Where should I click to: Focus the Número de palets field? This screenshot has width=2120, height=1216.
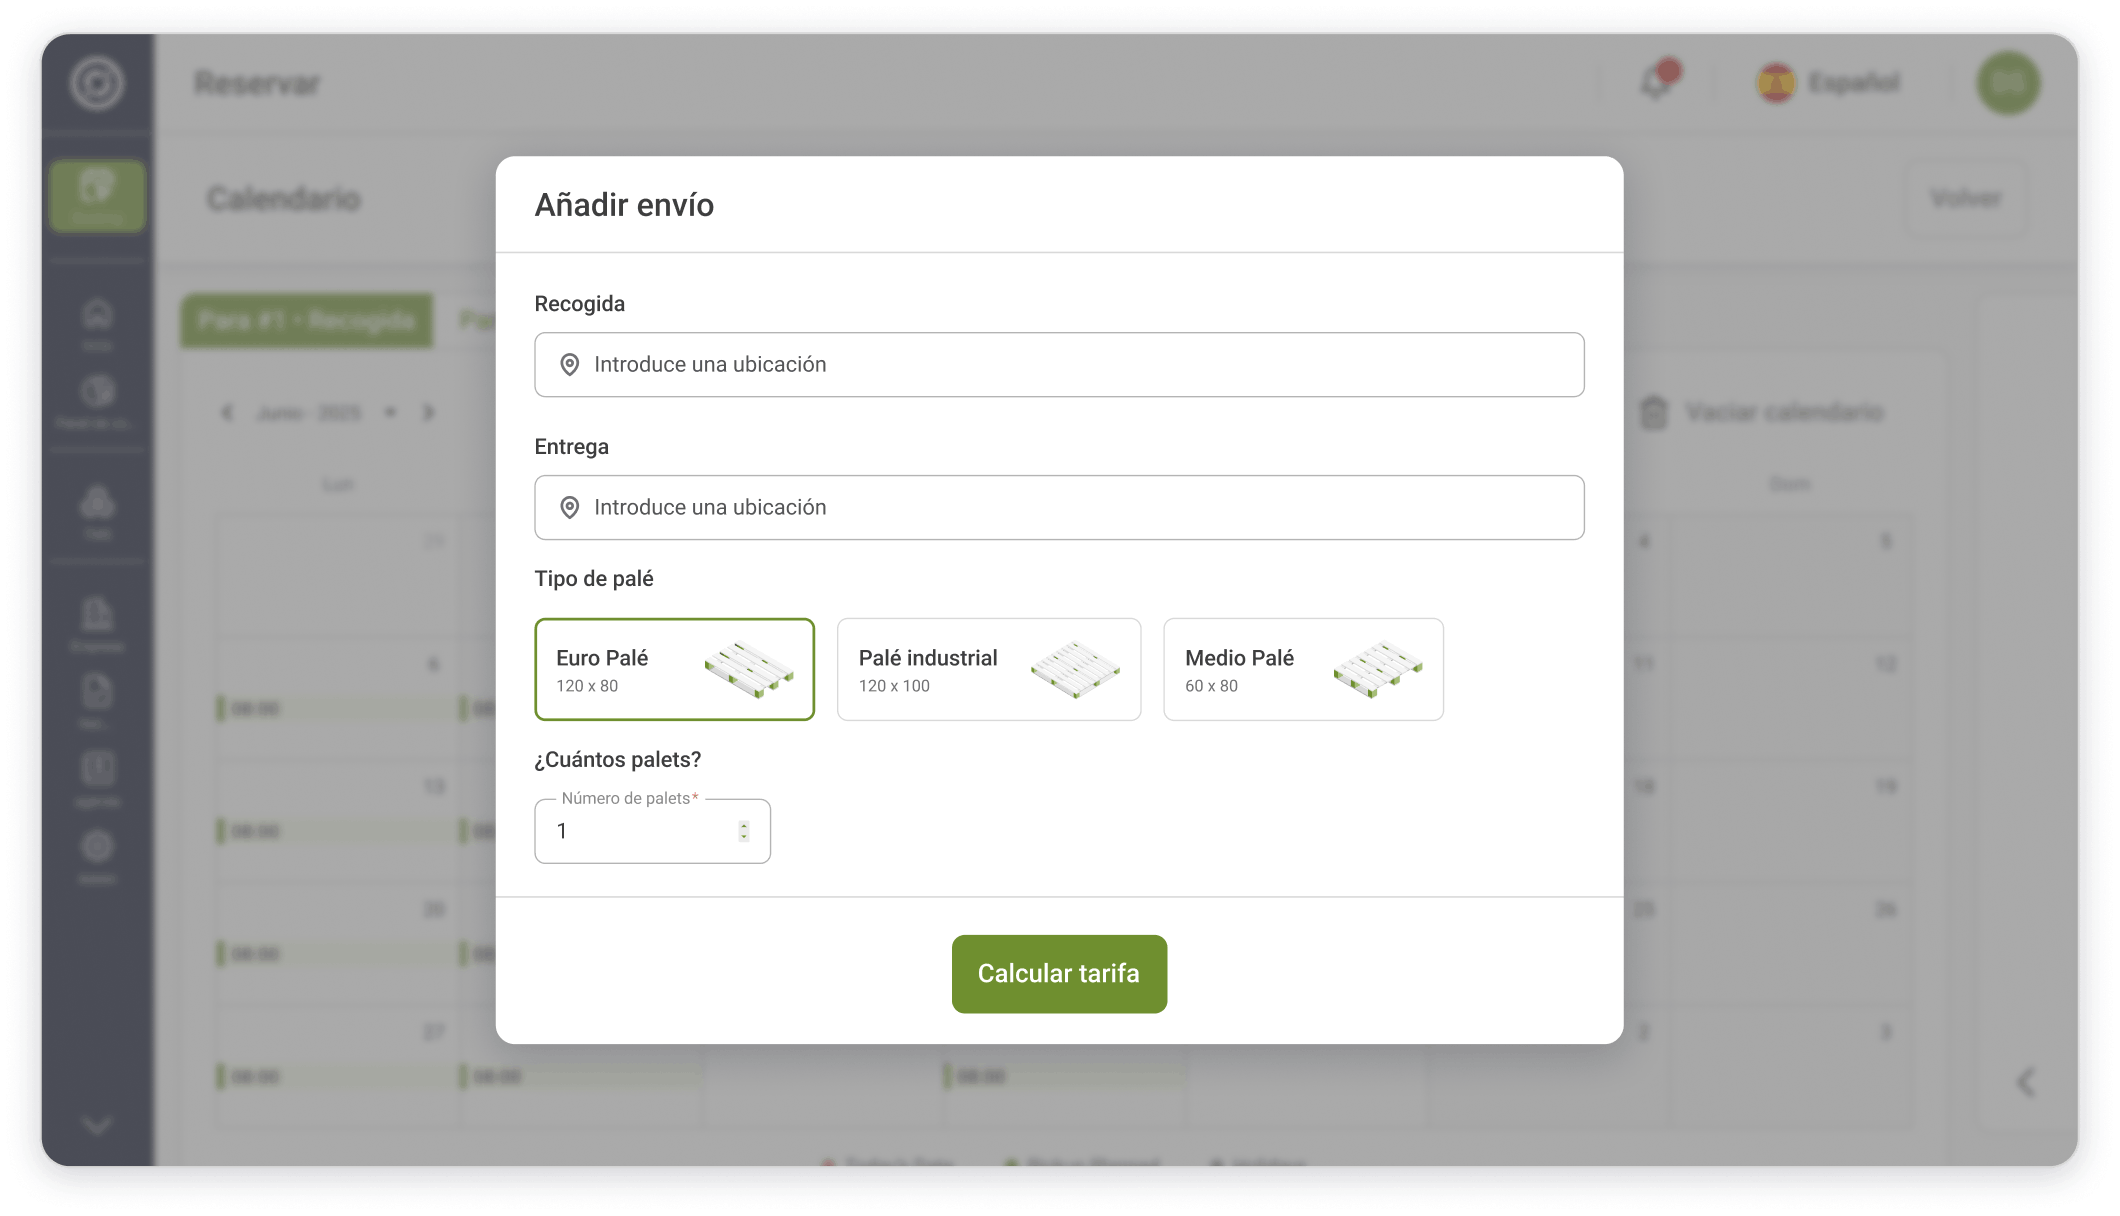click(640, 831)
